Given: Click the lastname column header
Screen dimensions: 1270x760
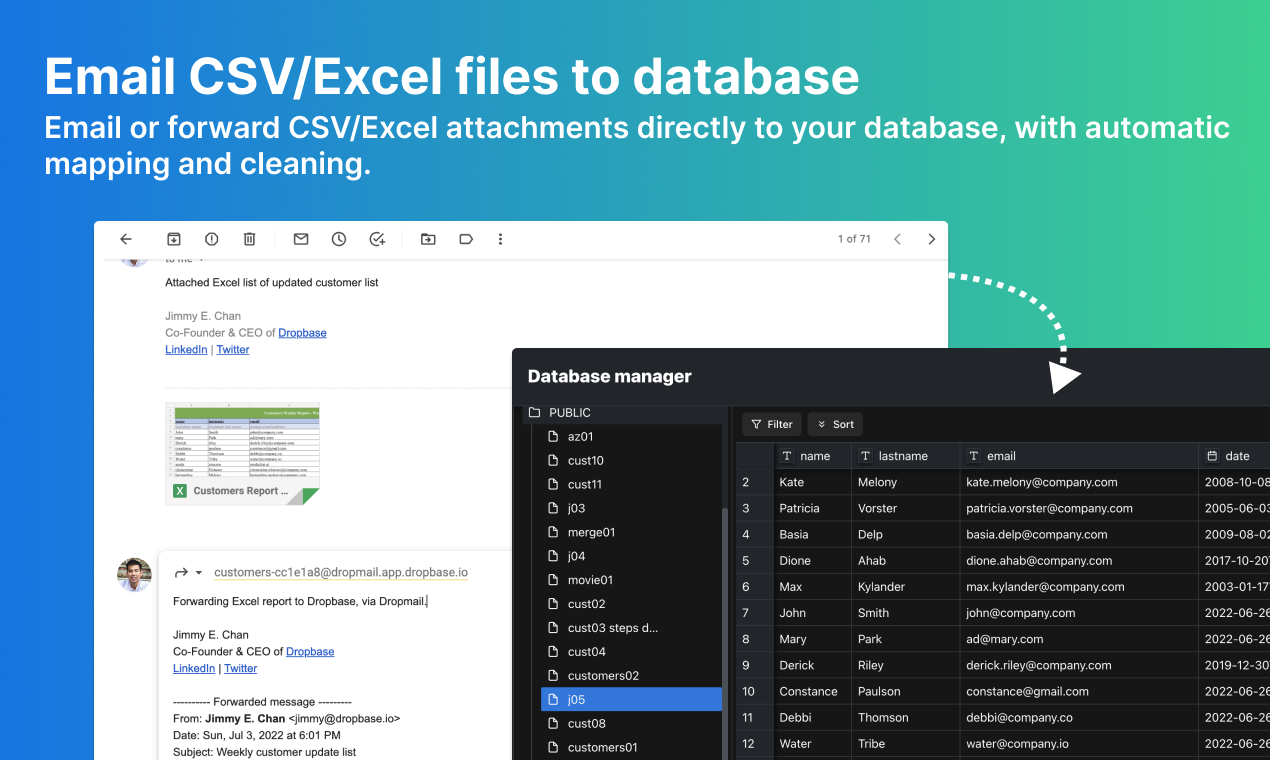Looking at the screenshot, I should coord(906,456).
